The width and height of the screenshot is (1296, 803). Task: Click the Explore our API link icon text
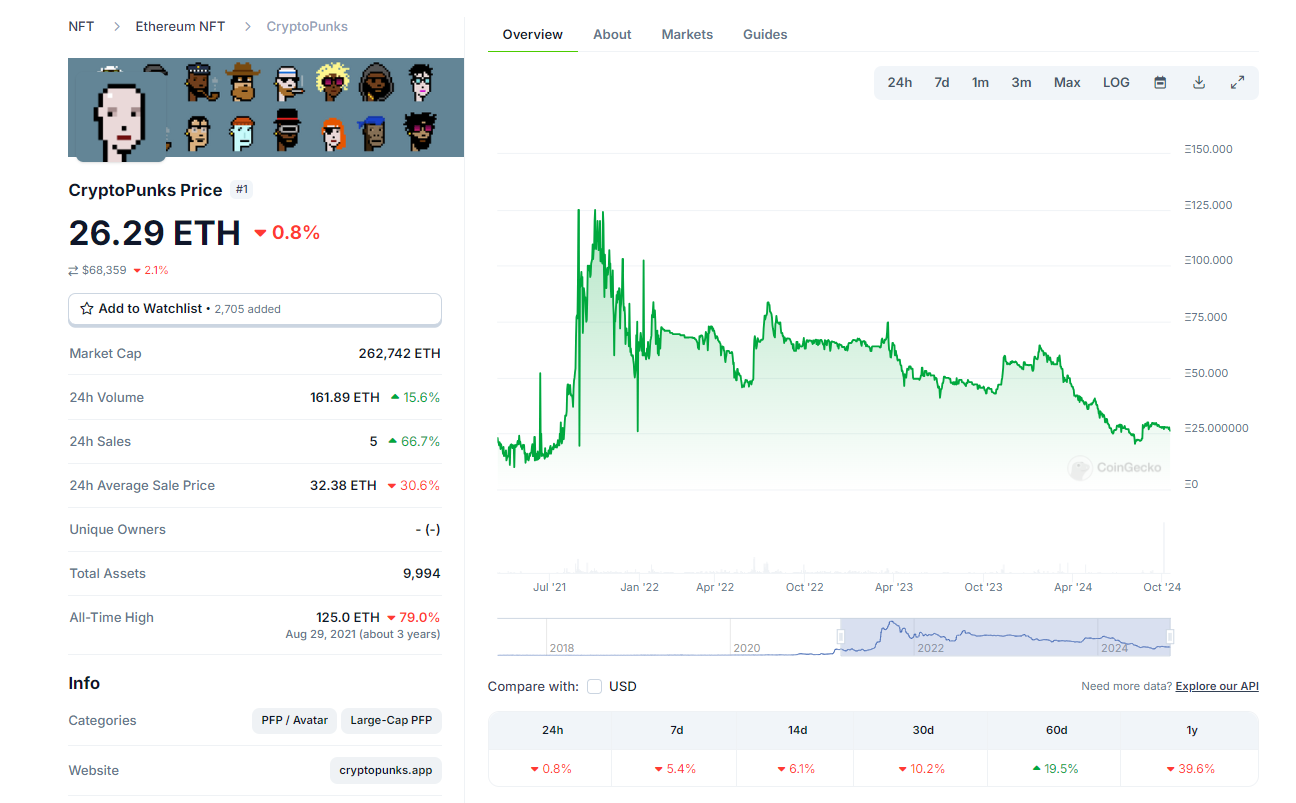point(1216,686)
